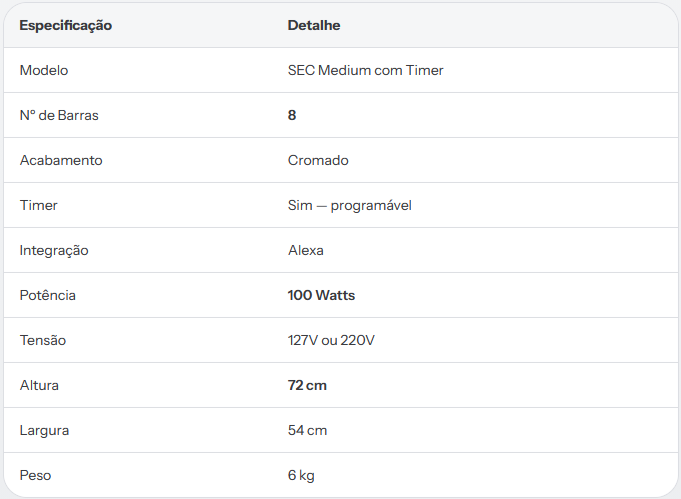
Task: Click the bold value 8
Action: click(292, 115)
